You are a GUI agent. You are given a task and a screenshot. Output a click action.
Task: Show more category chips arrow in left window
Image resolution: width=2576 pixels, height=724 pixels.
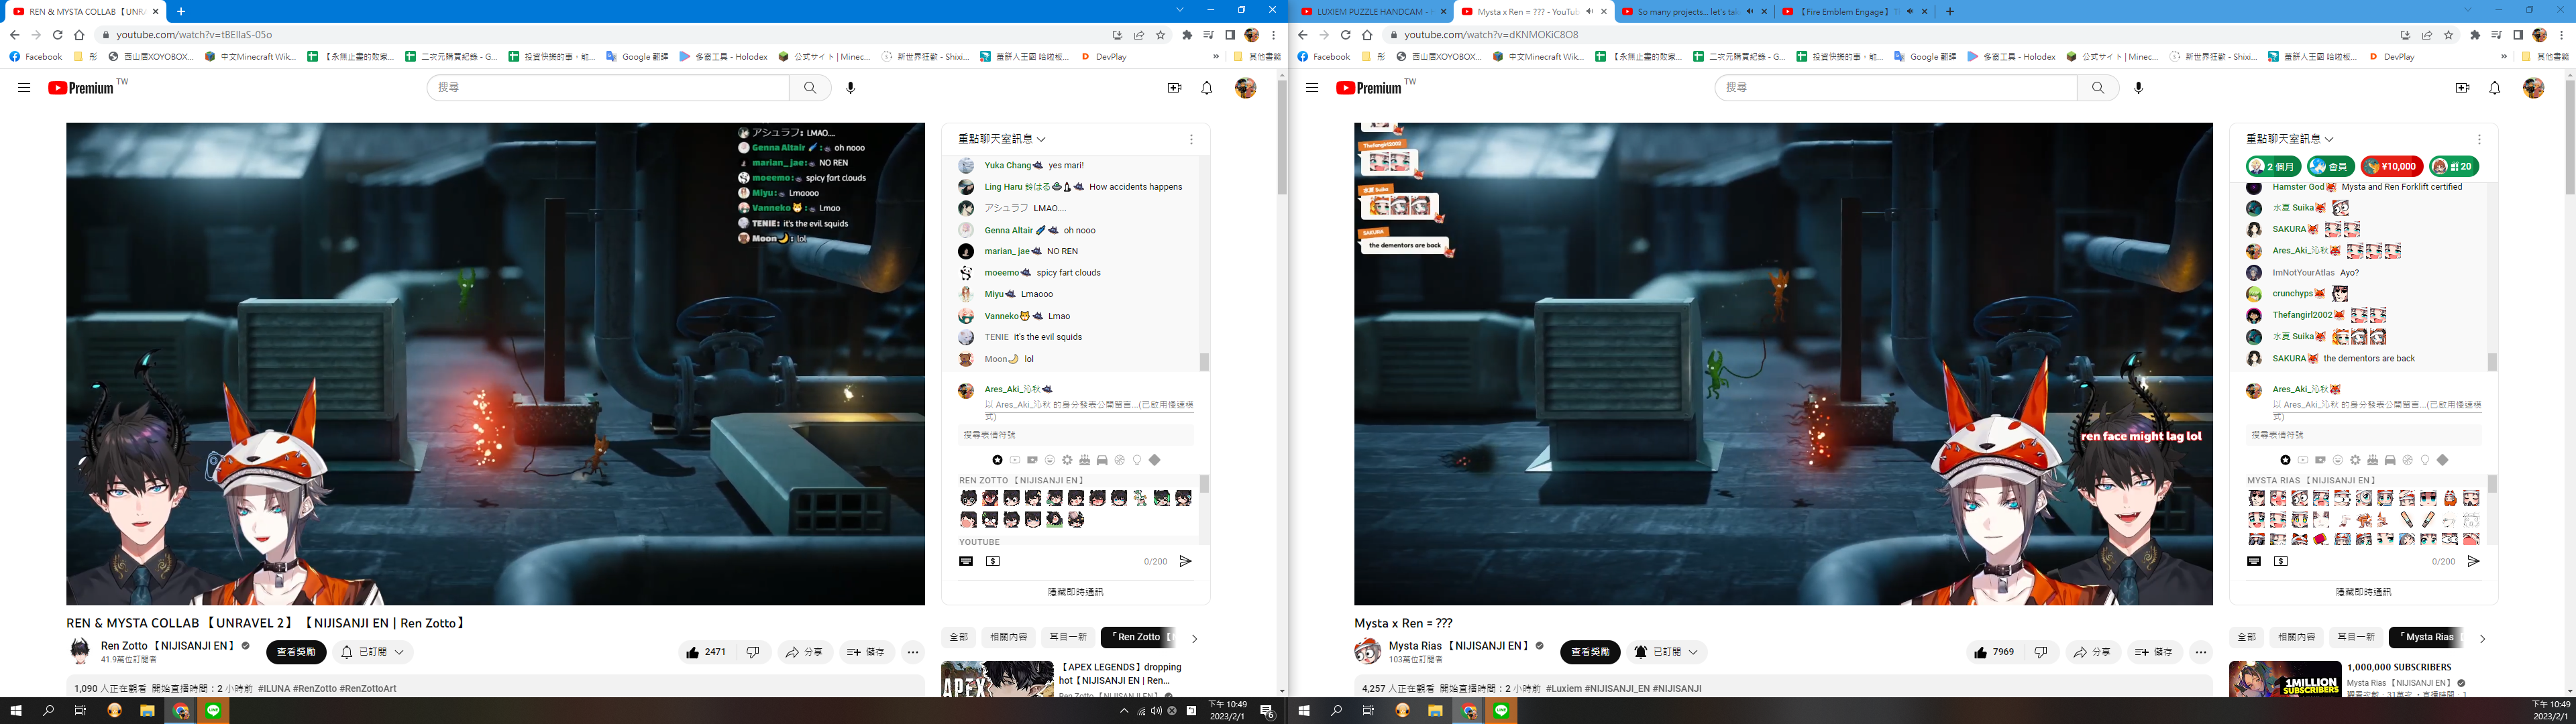pos(1194,638)
